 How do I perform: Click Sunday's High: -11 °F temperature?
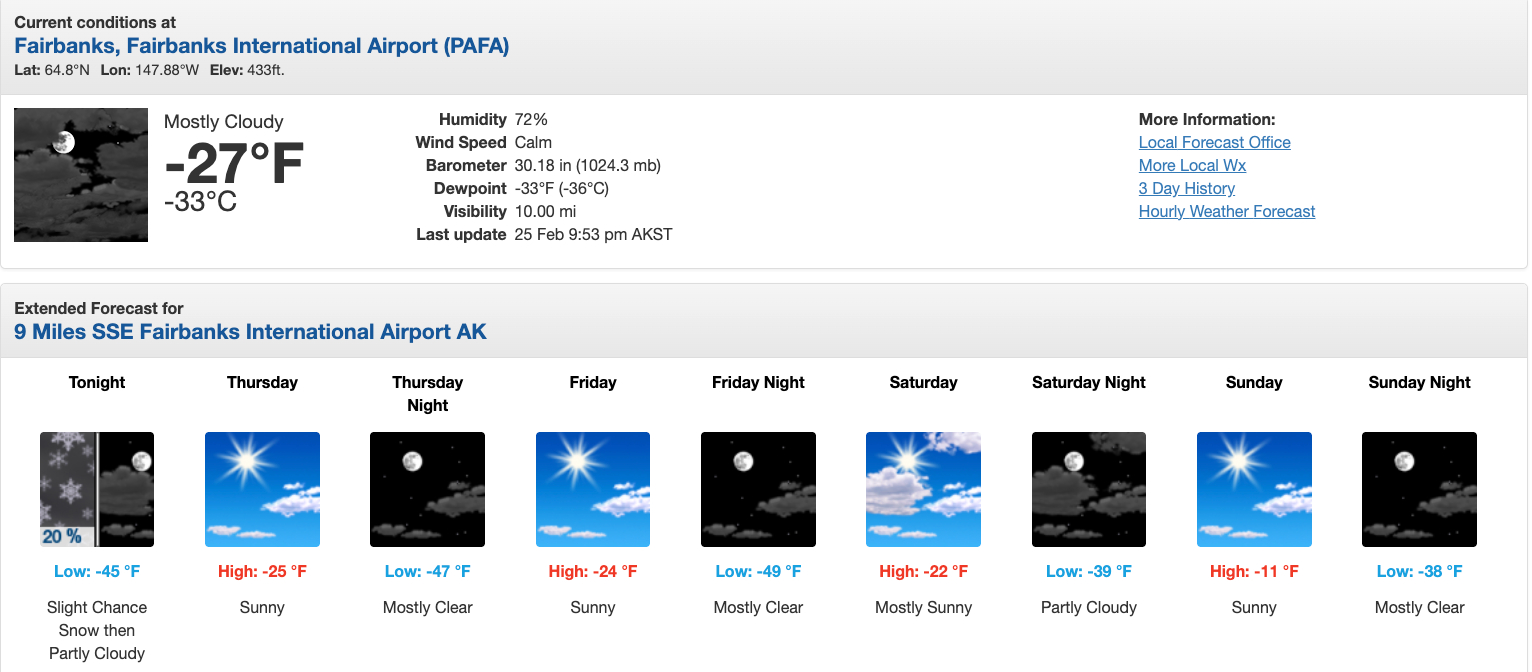tap(1254, 572)
